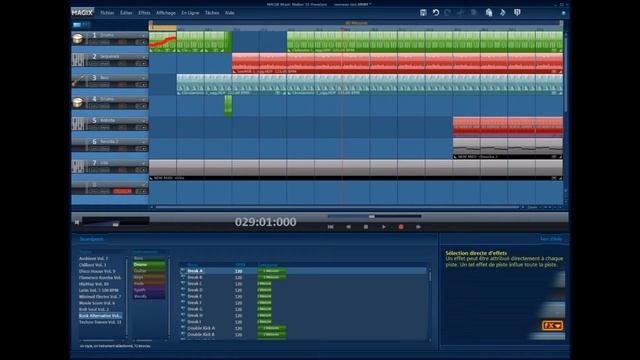Select style 'Techno Trance Vol. 11'
The image size is (640, 360).
pos(100,322)
